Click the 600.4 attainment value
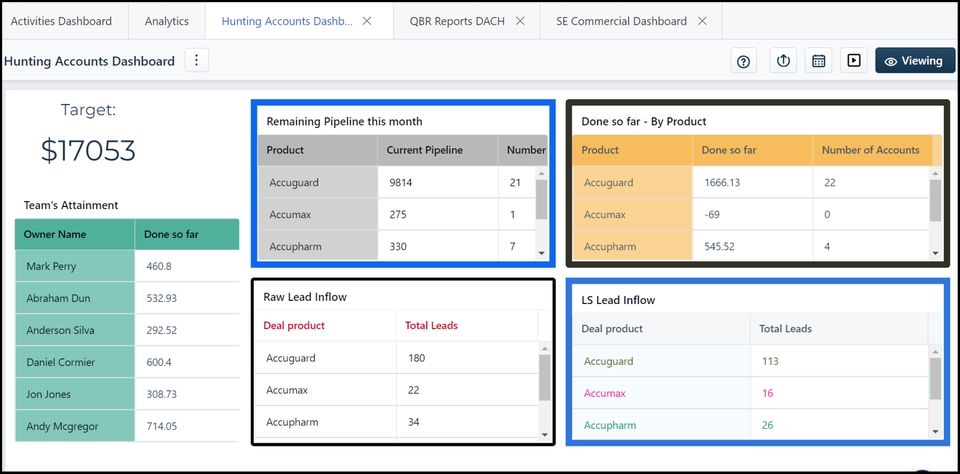 (159, 363)
